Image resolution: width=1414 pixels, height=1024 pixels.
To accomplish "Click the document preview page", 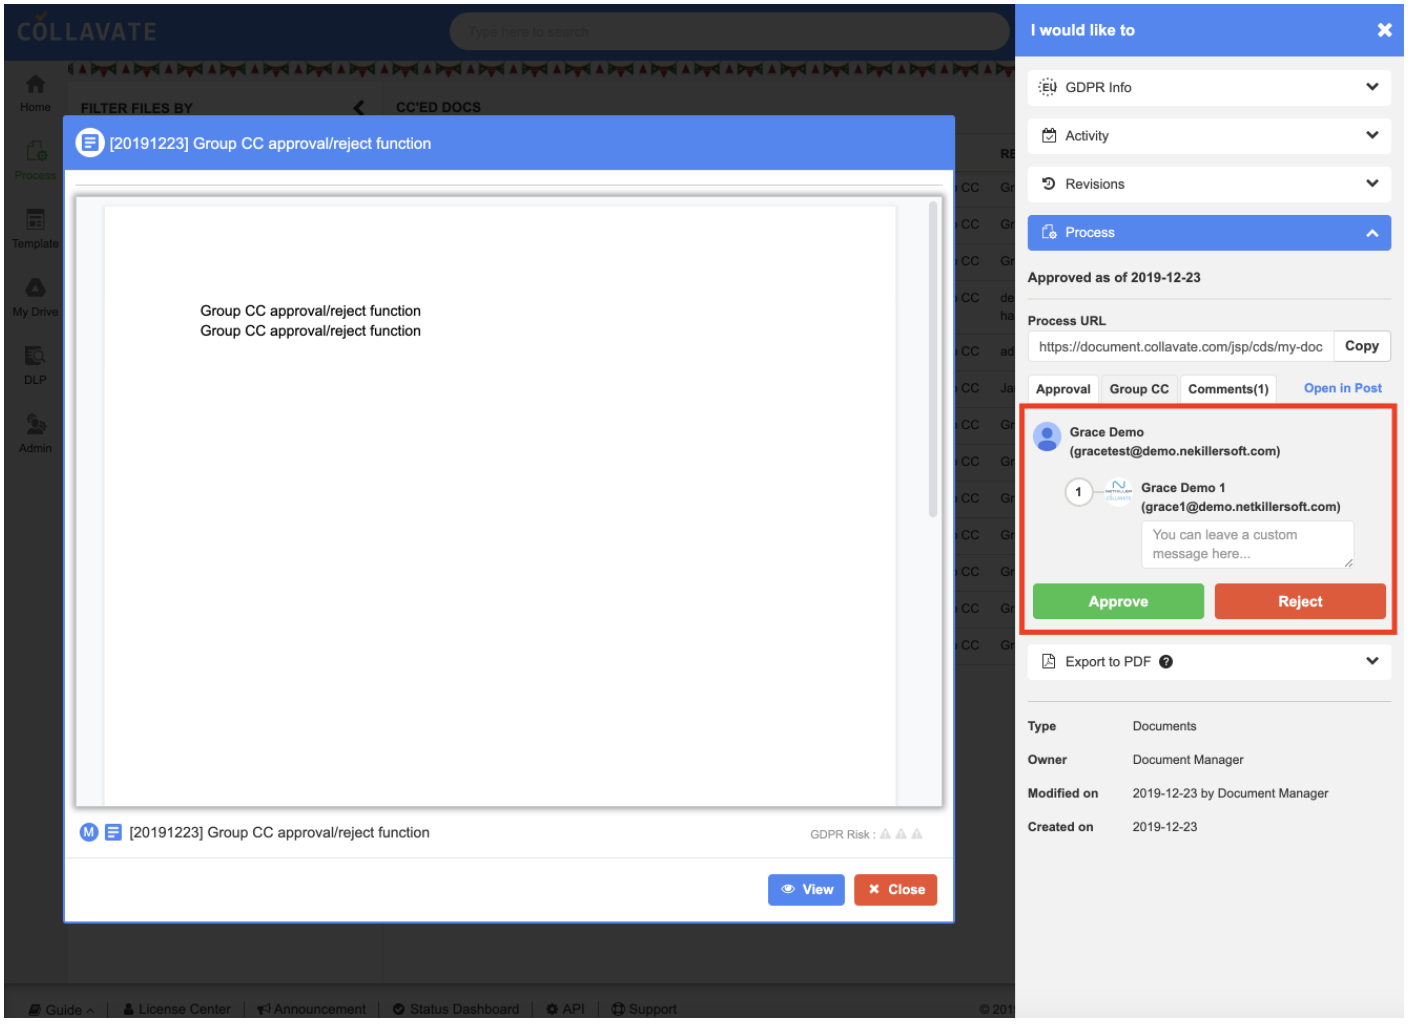I will (x=500, y=505).
